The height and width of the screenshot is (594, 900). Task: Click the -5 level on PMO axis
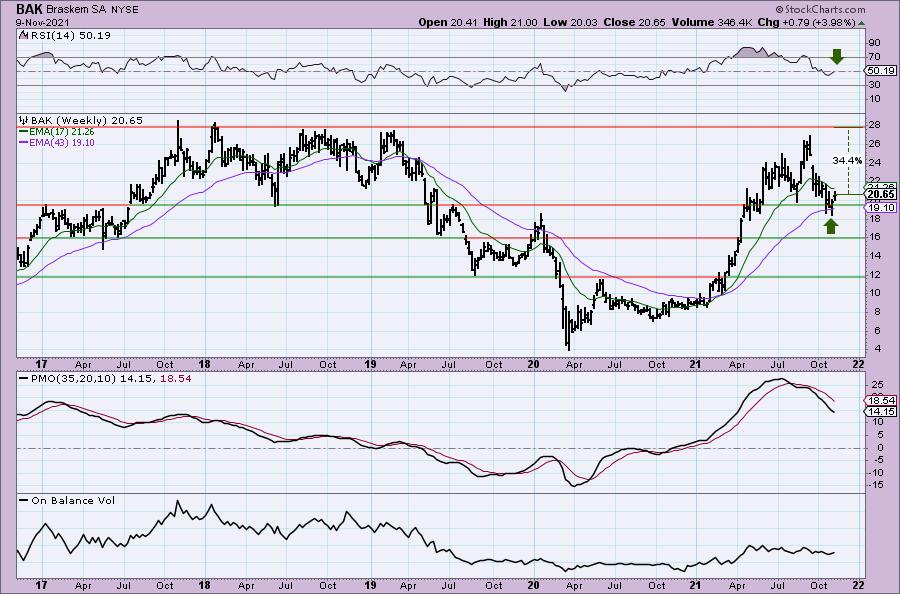(878, 460)
